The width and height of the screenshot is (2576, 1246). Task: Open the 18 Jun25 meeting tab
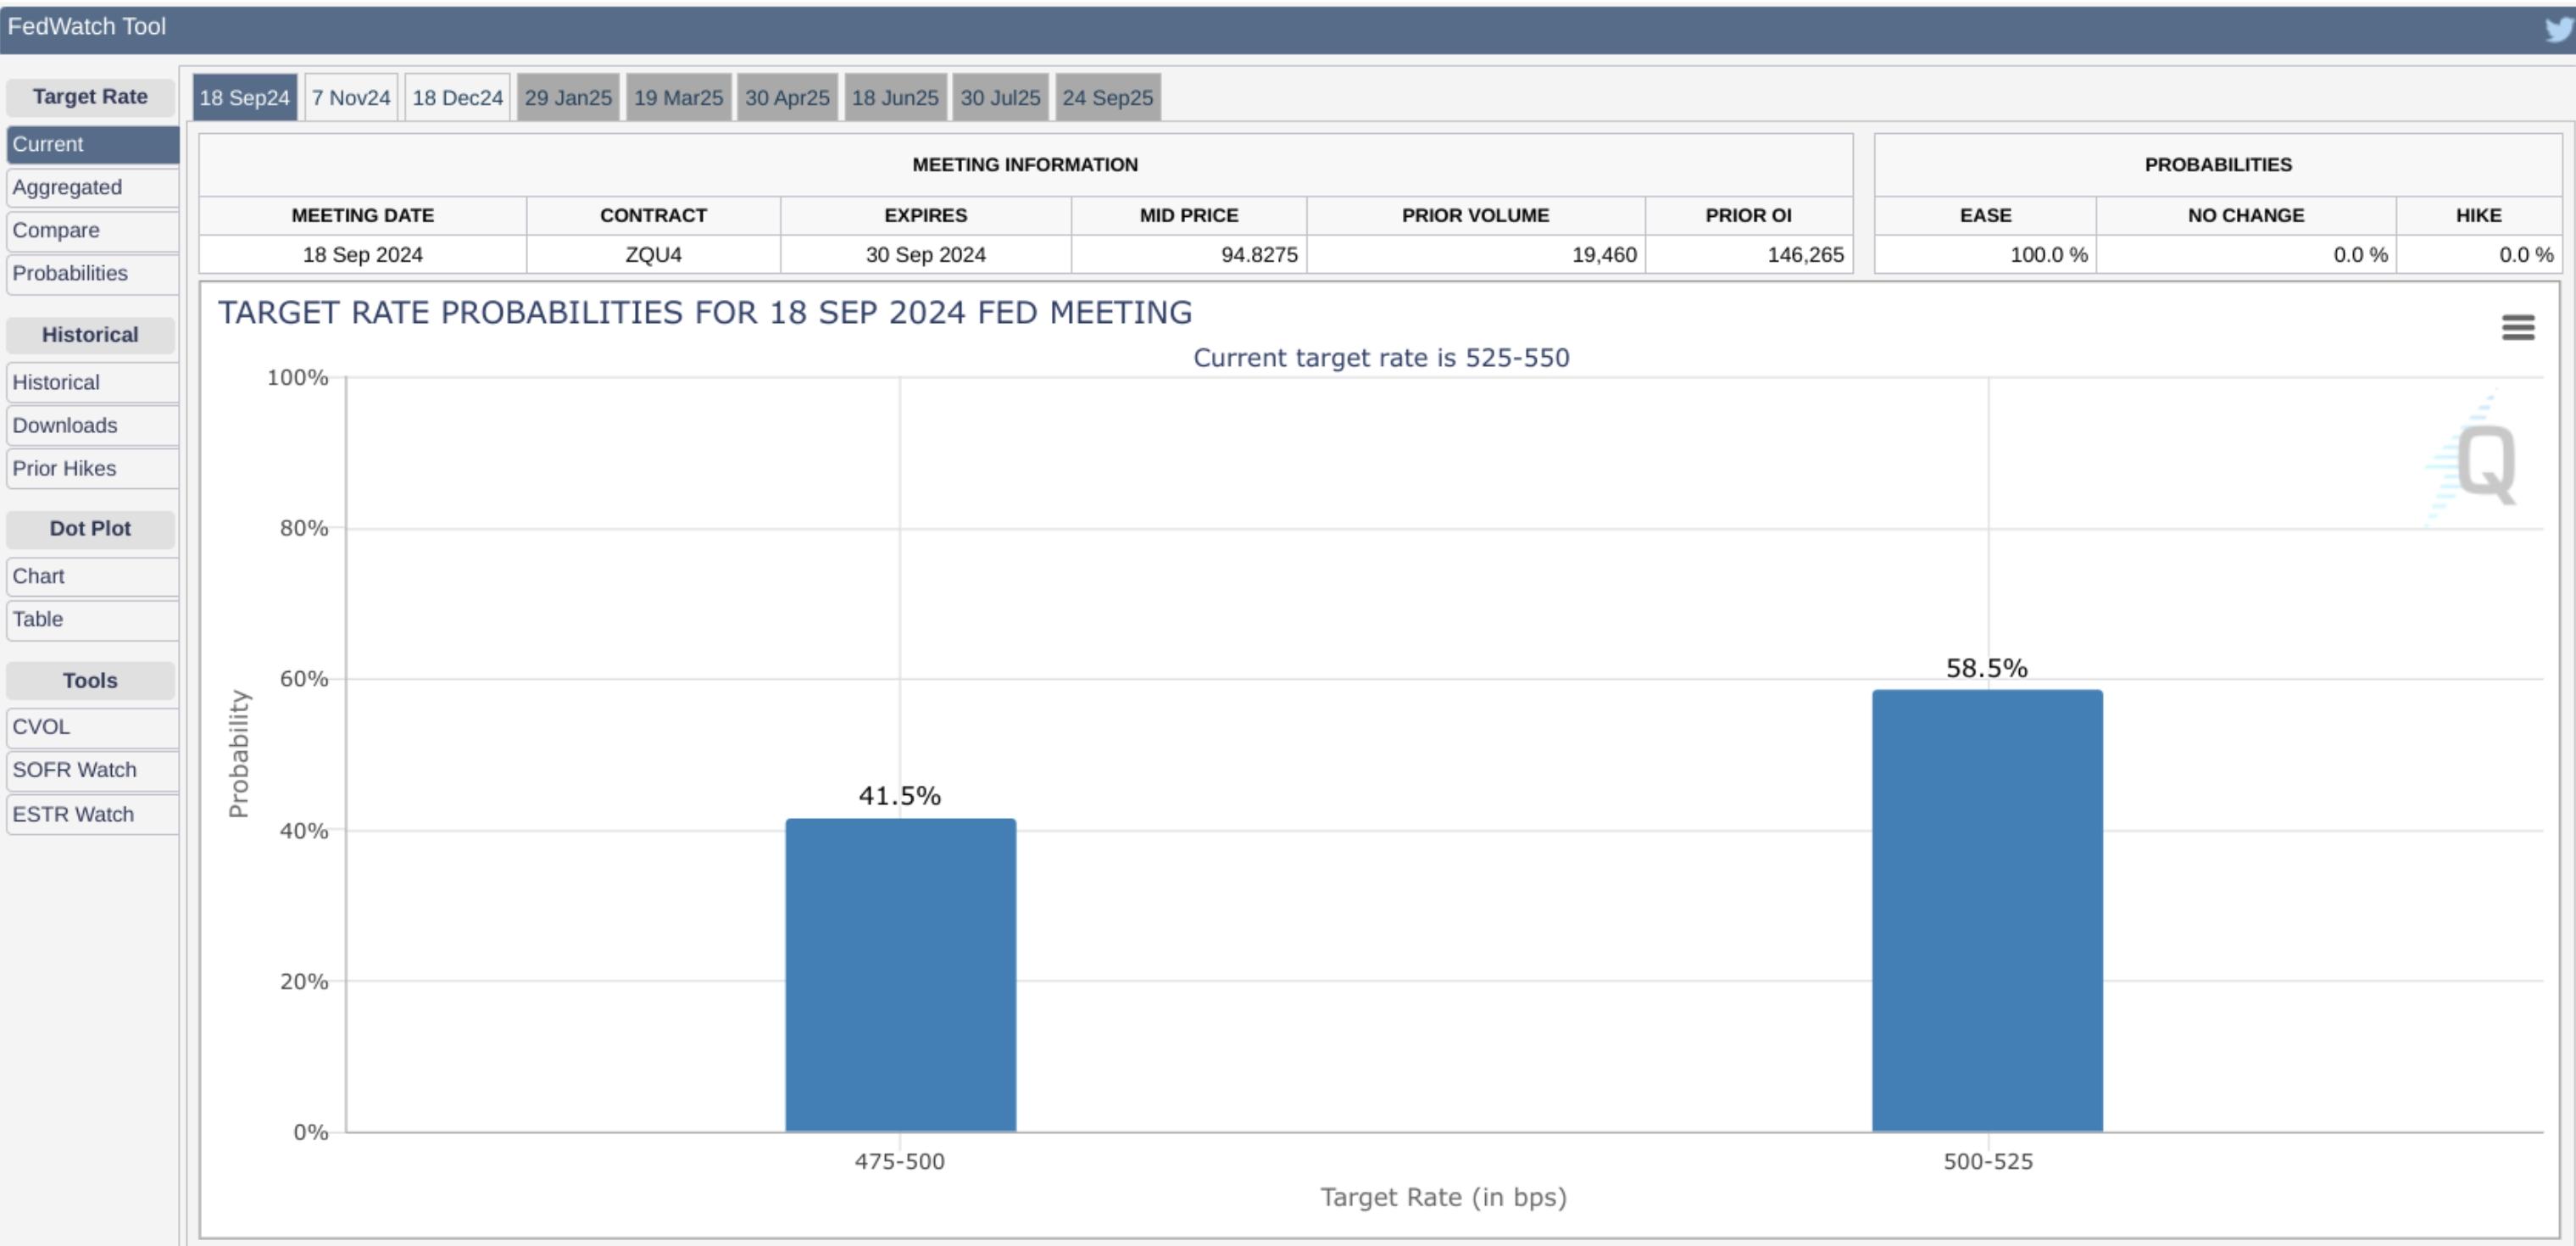[895, 97]
